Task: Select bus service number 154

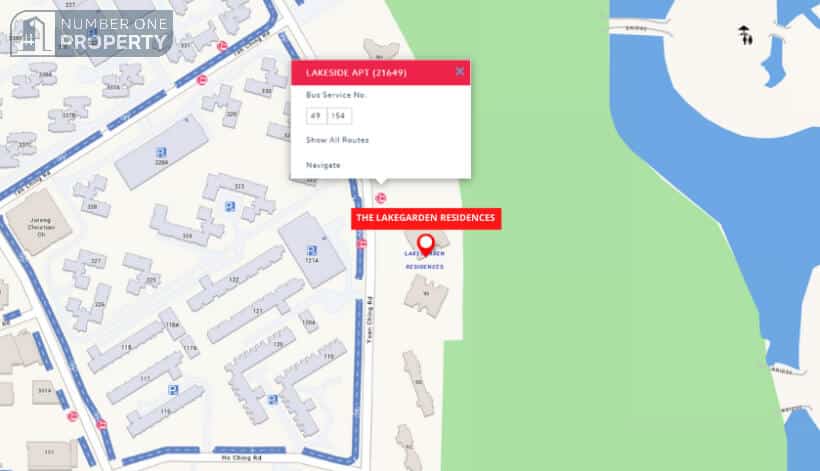Action: point(338,116)
